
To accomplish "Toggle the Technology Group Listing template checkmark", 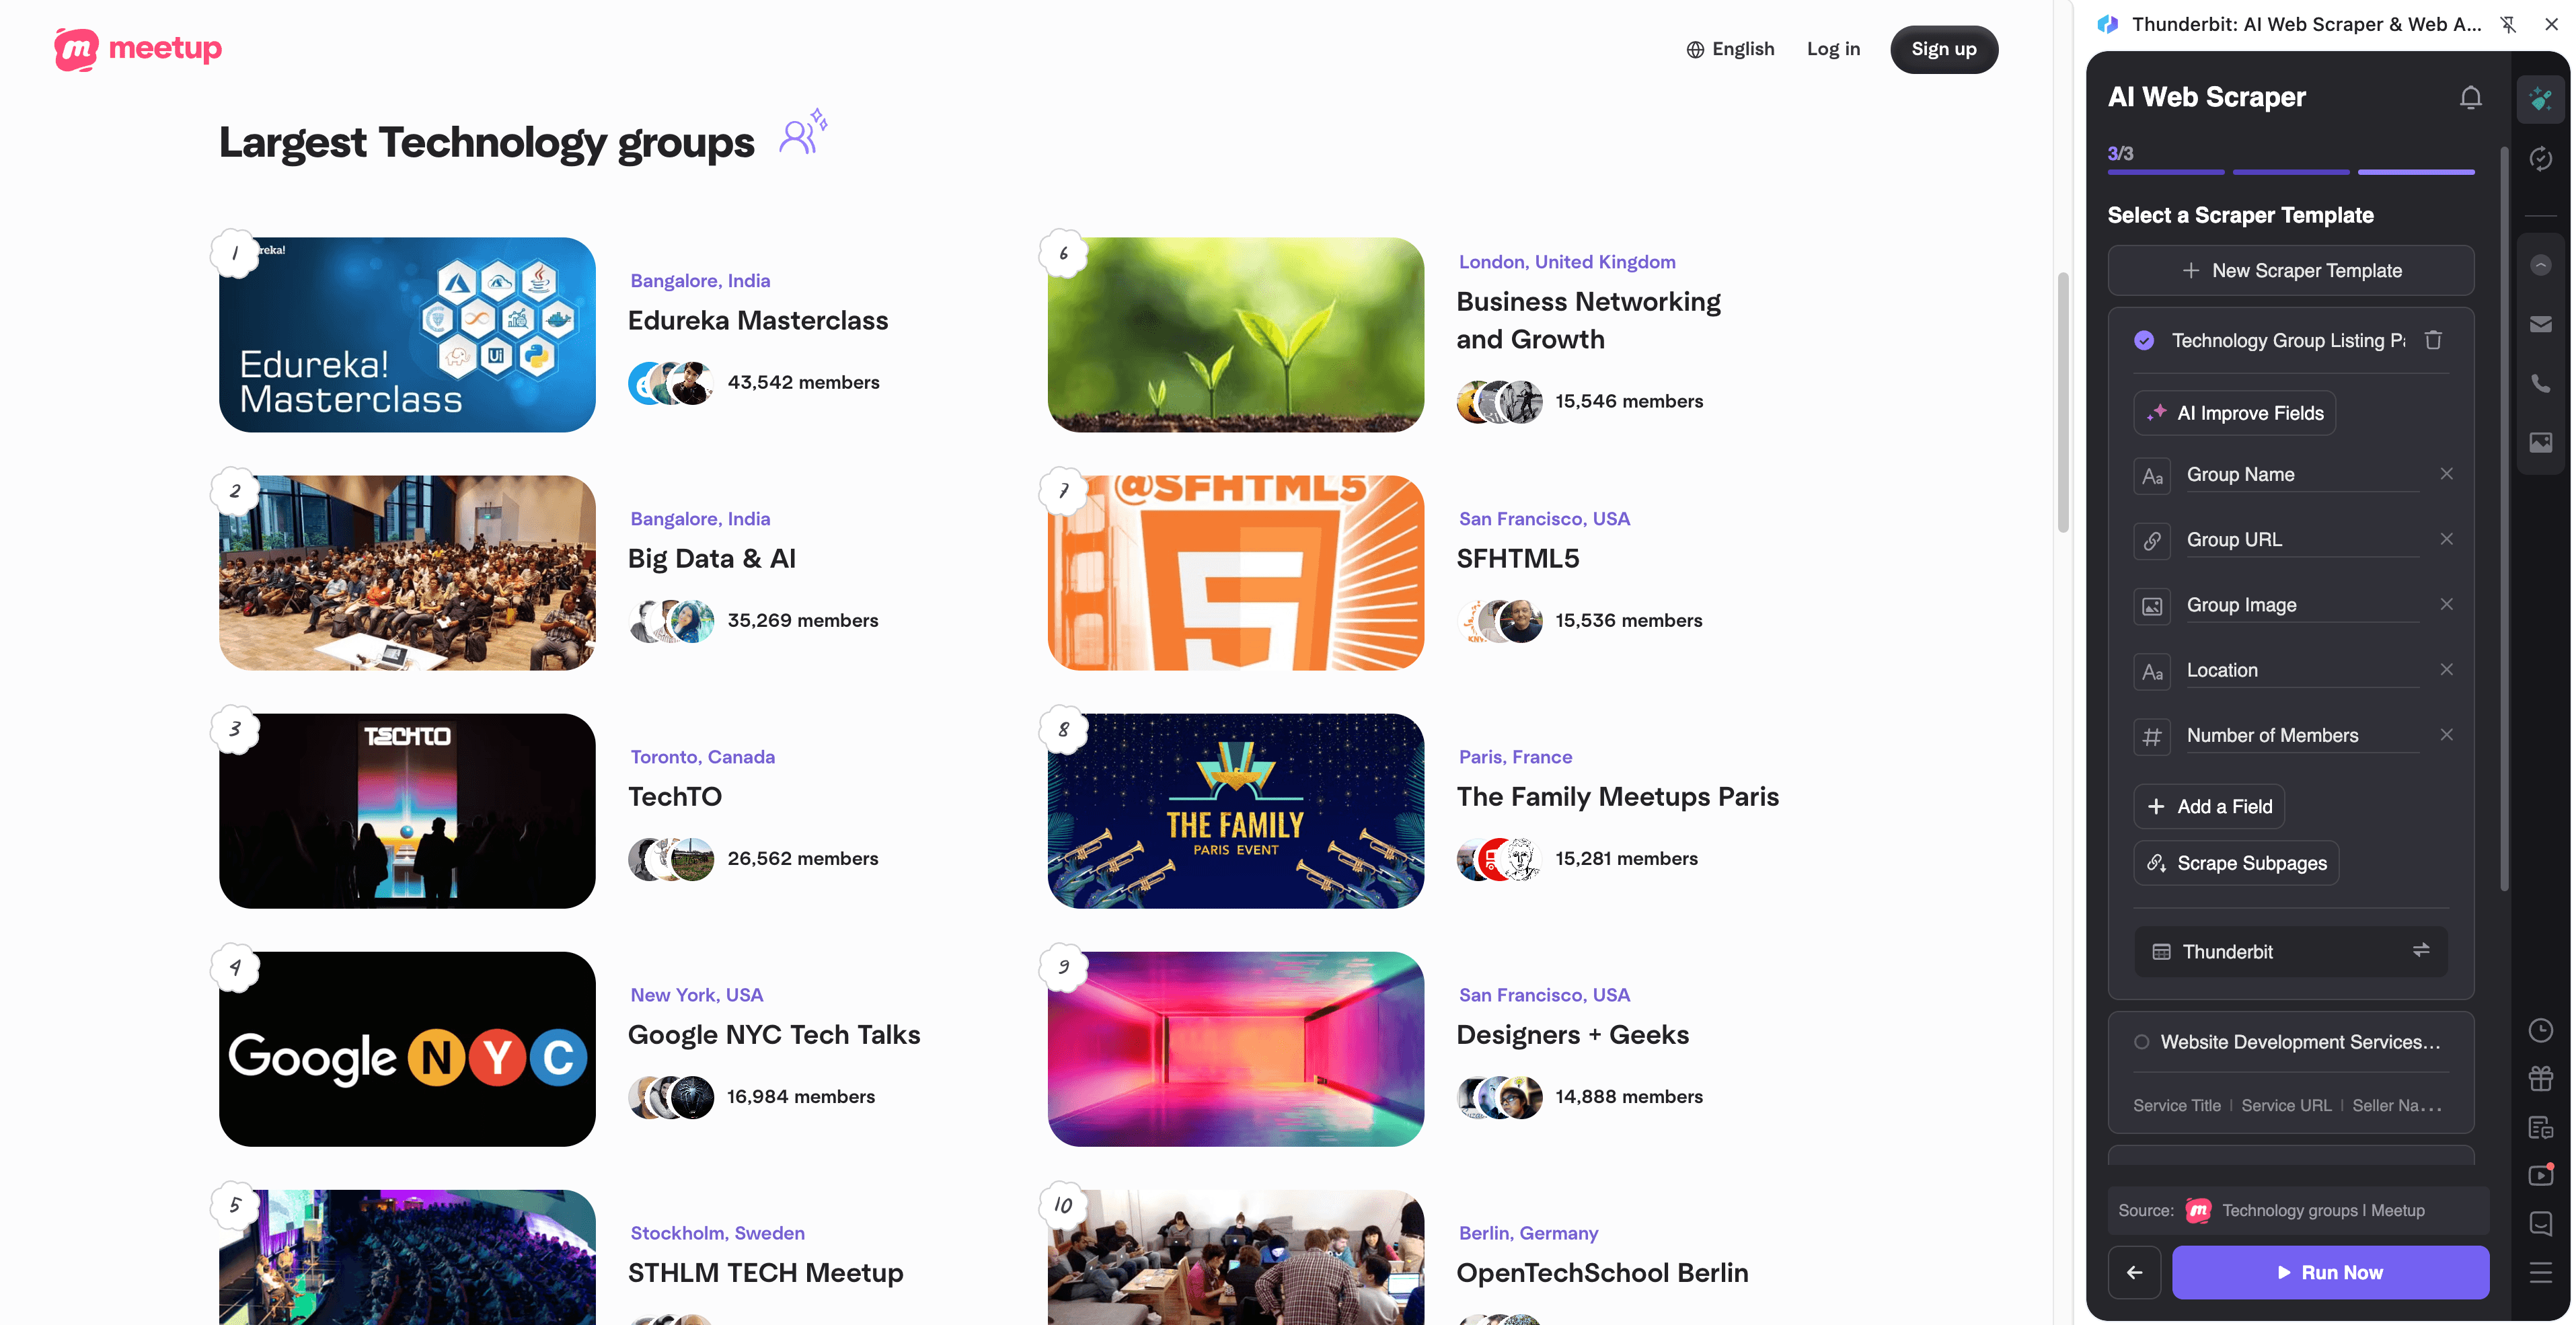I will [x=2144, y=340].
